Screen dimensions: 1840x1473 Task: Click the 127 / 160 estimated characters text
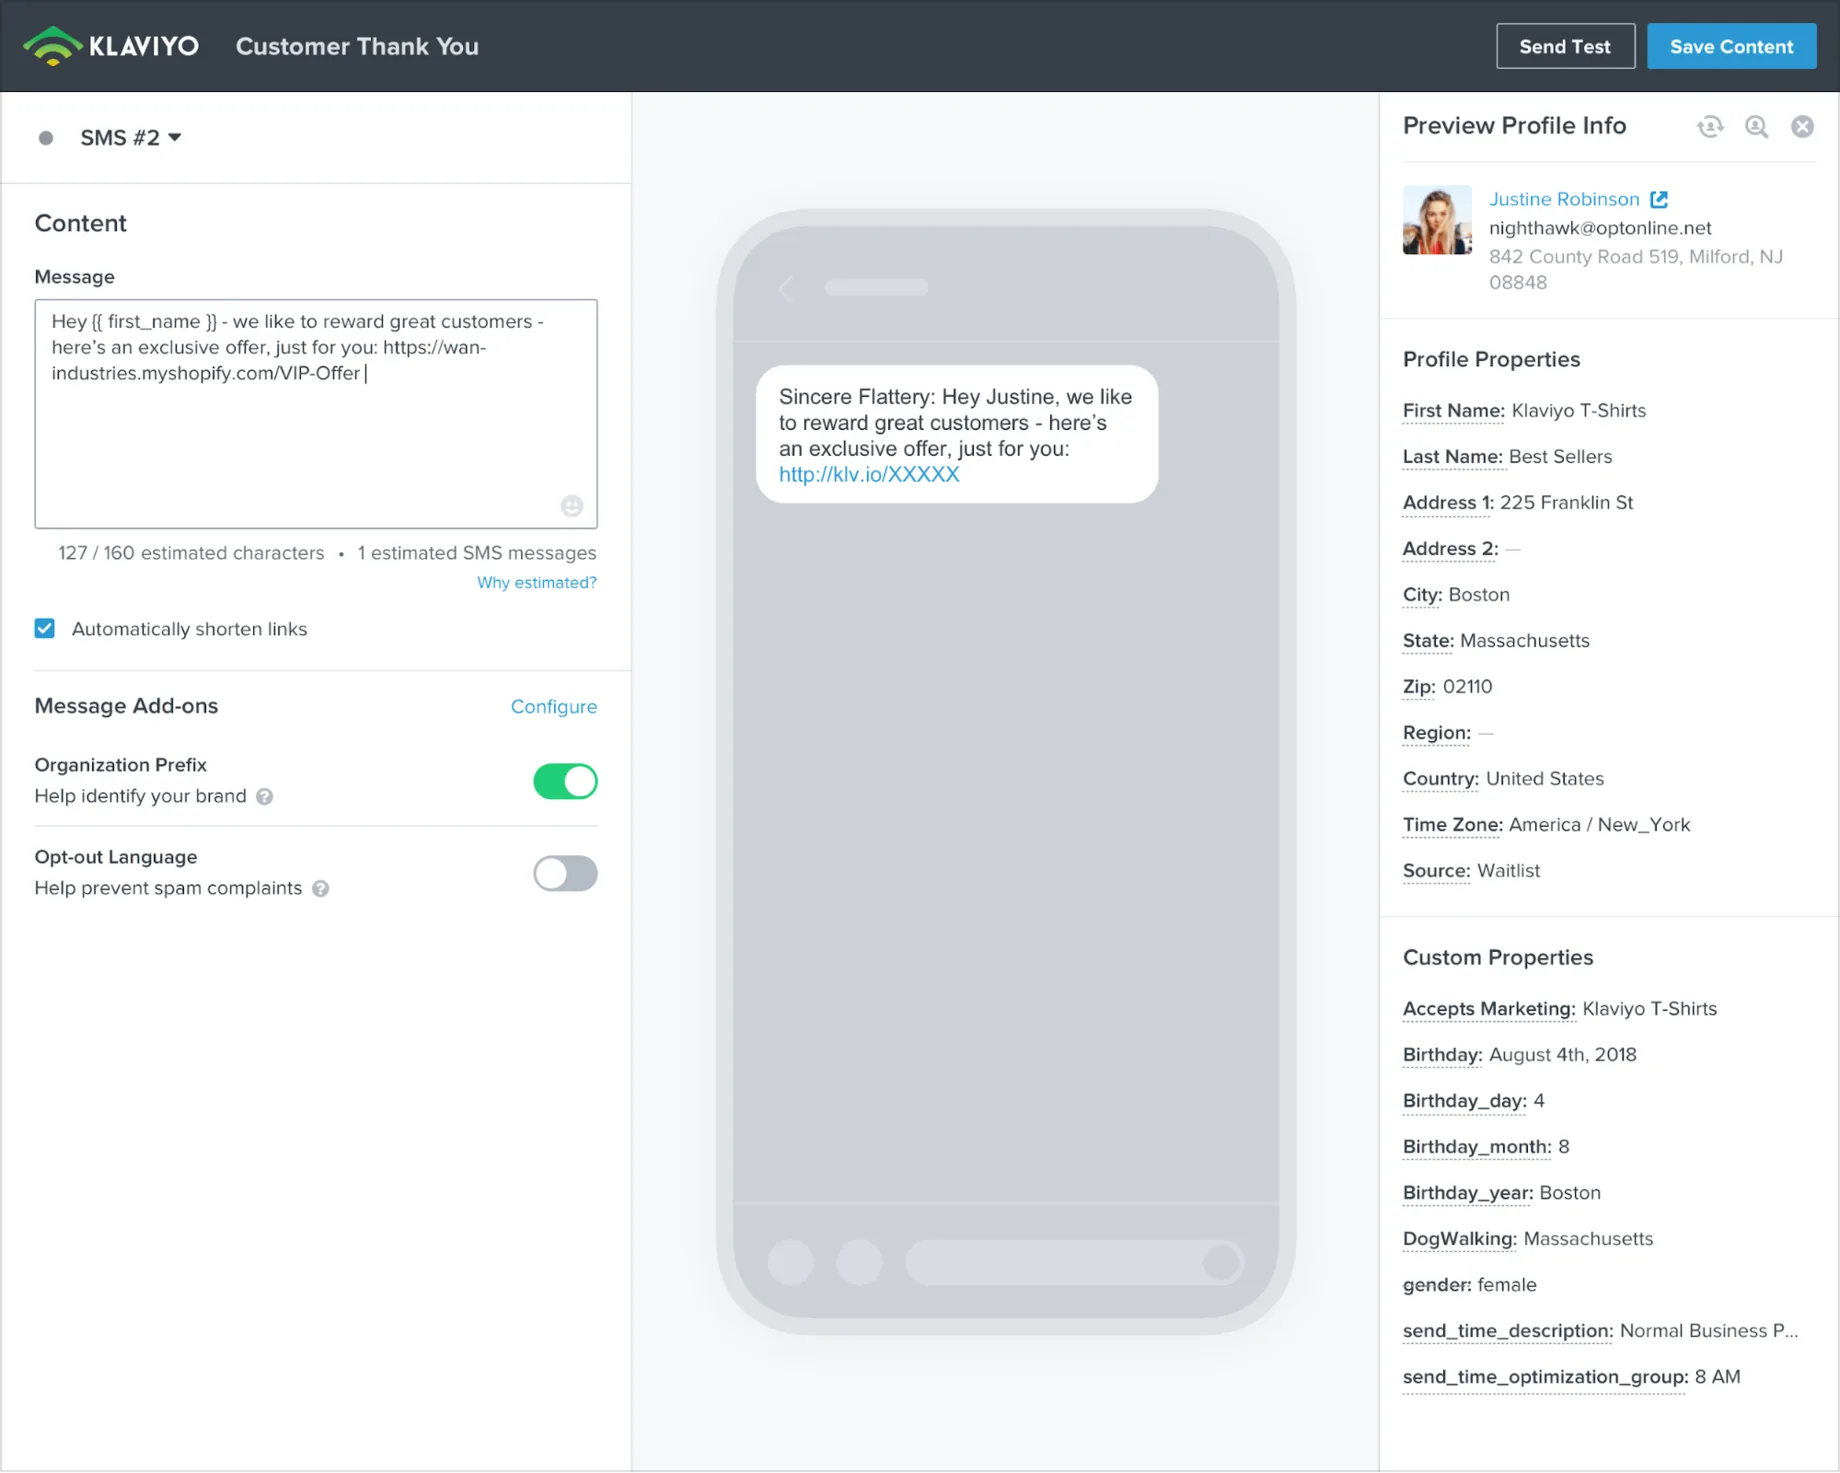(x=191, y=553)
